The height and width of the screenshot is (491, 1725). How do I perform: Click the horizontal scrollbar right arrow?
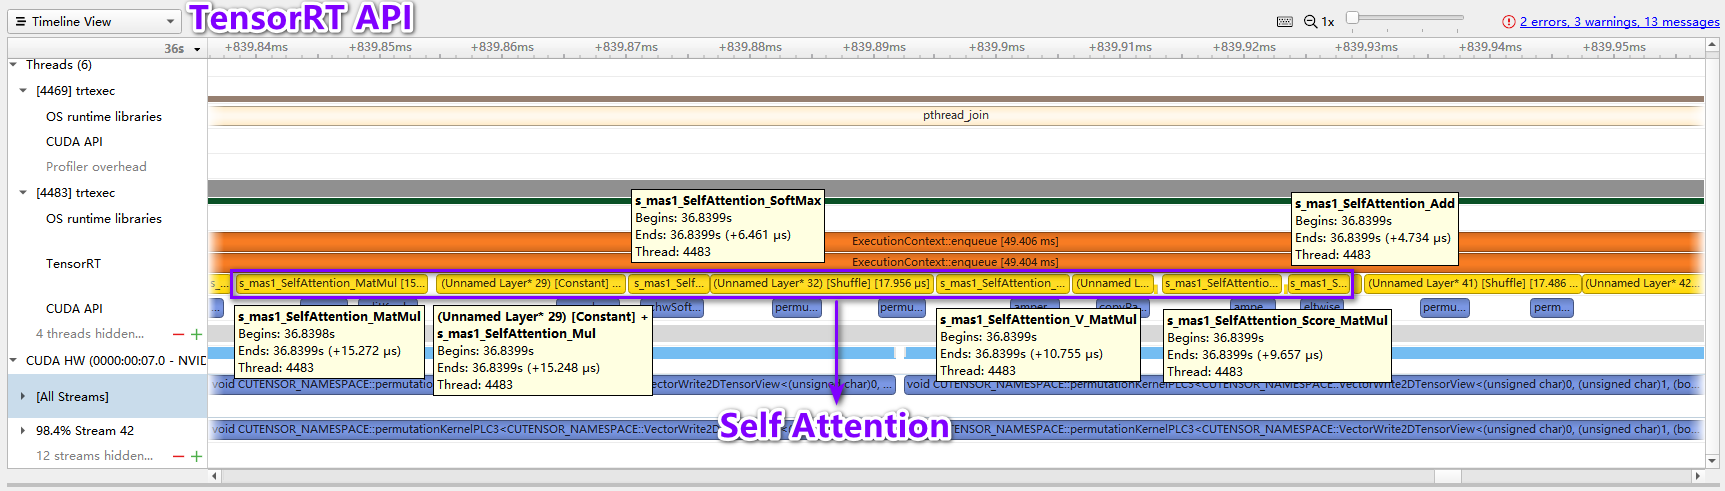[1697, 476]
